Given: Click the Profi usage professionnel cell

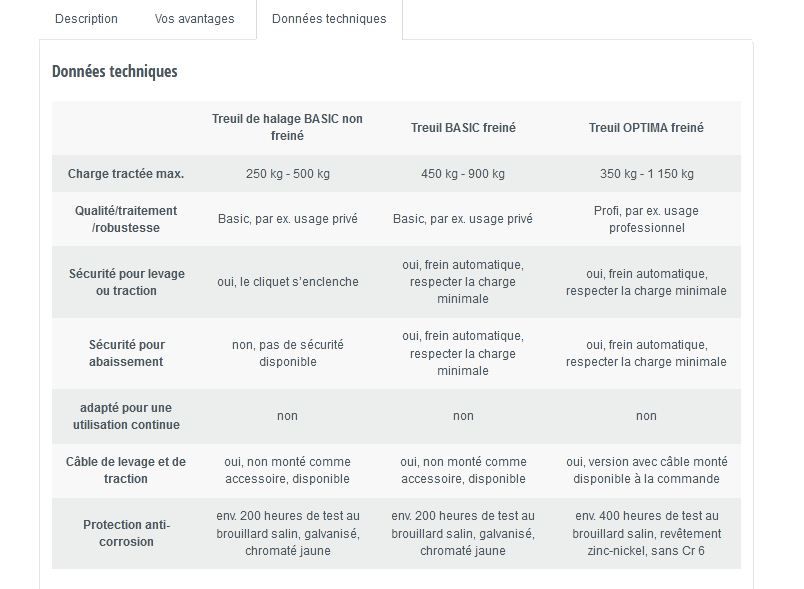Looking at the screenshot, I should pyautogui.click(x=646, y=219).
